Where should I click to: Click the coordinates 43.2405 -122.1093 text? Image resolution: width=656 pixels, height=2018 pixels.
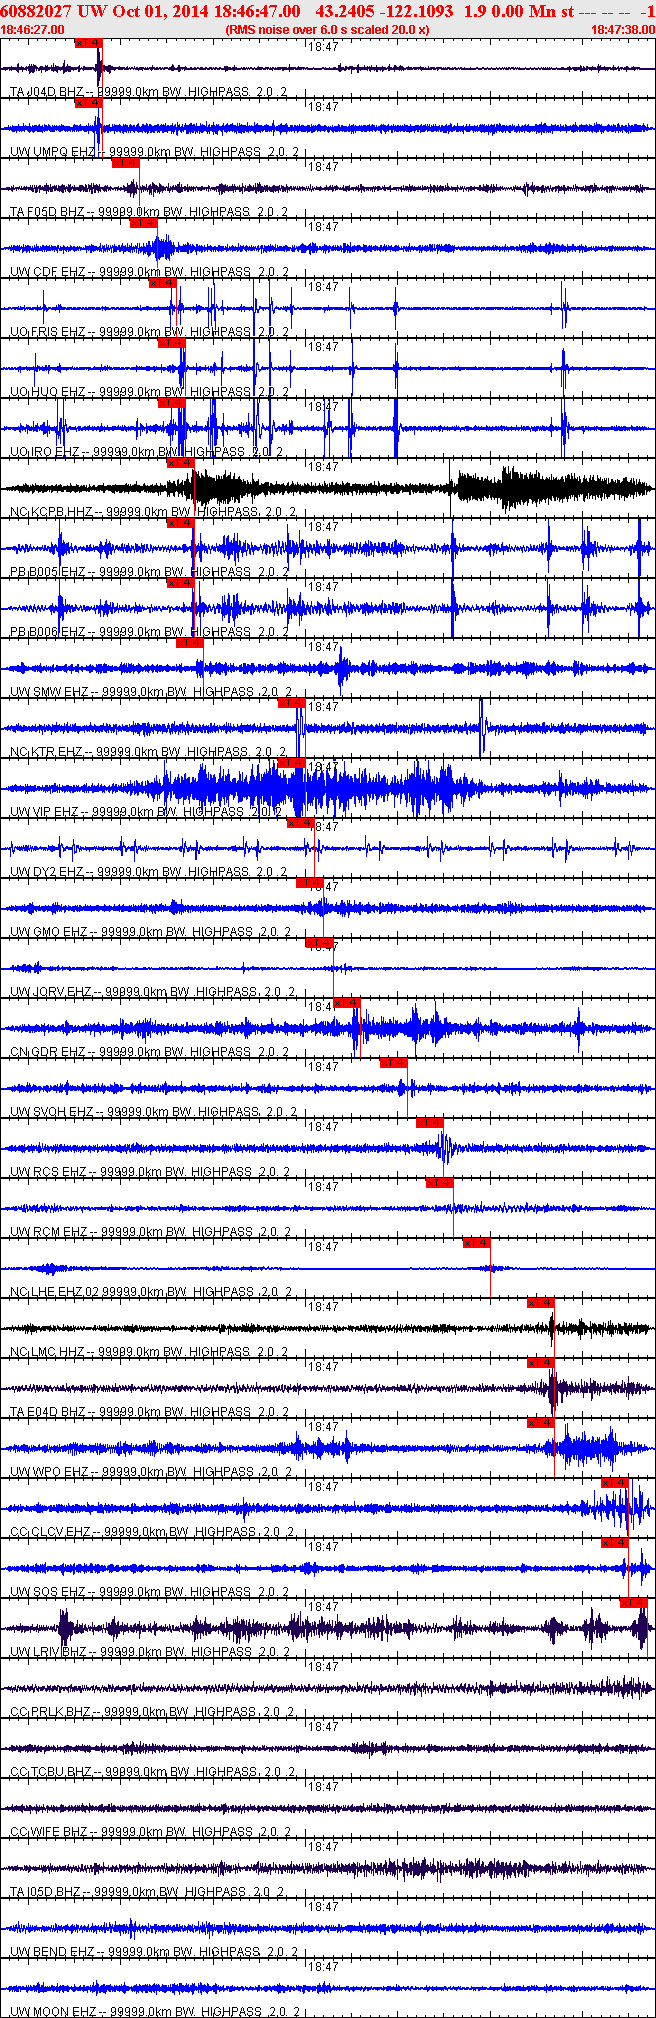point(384,11)
